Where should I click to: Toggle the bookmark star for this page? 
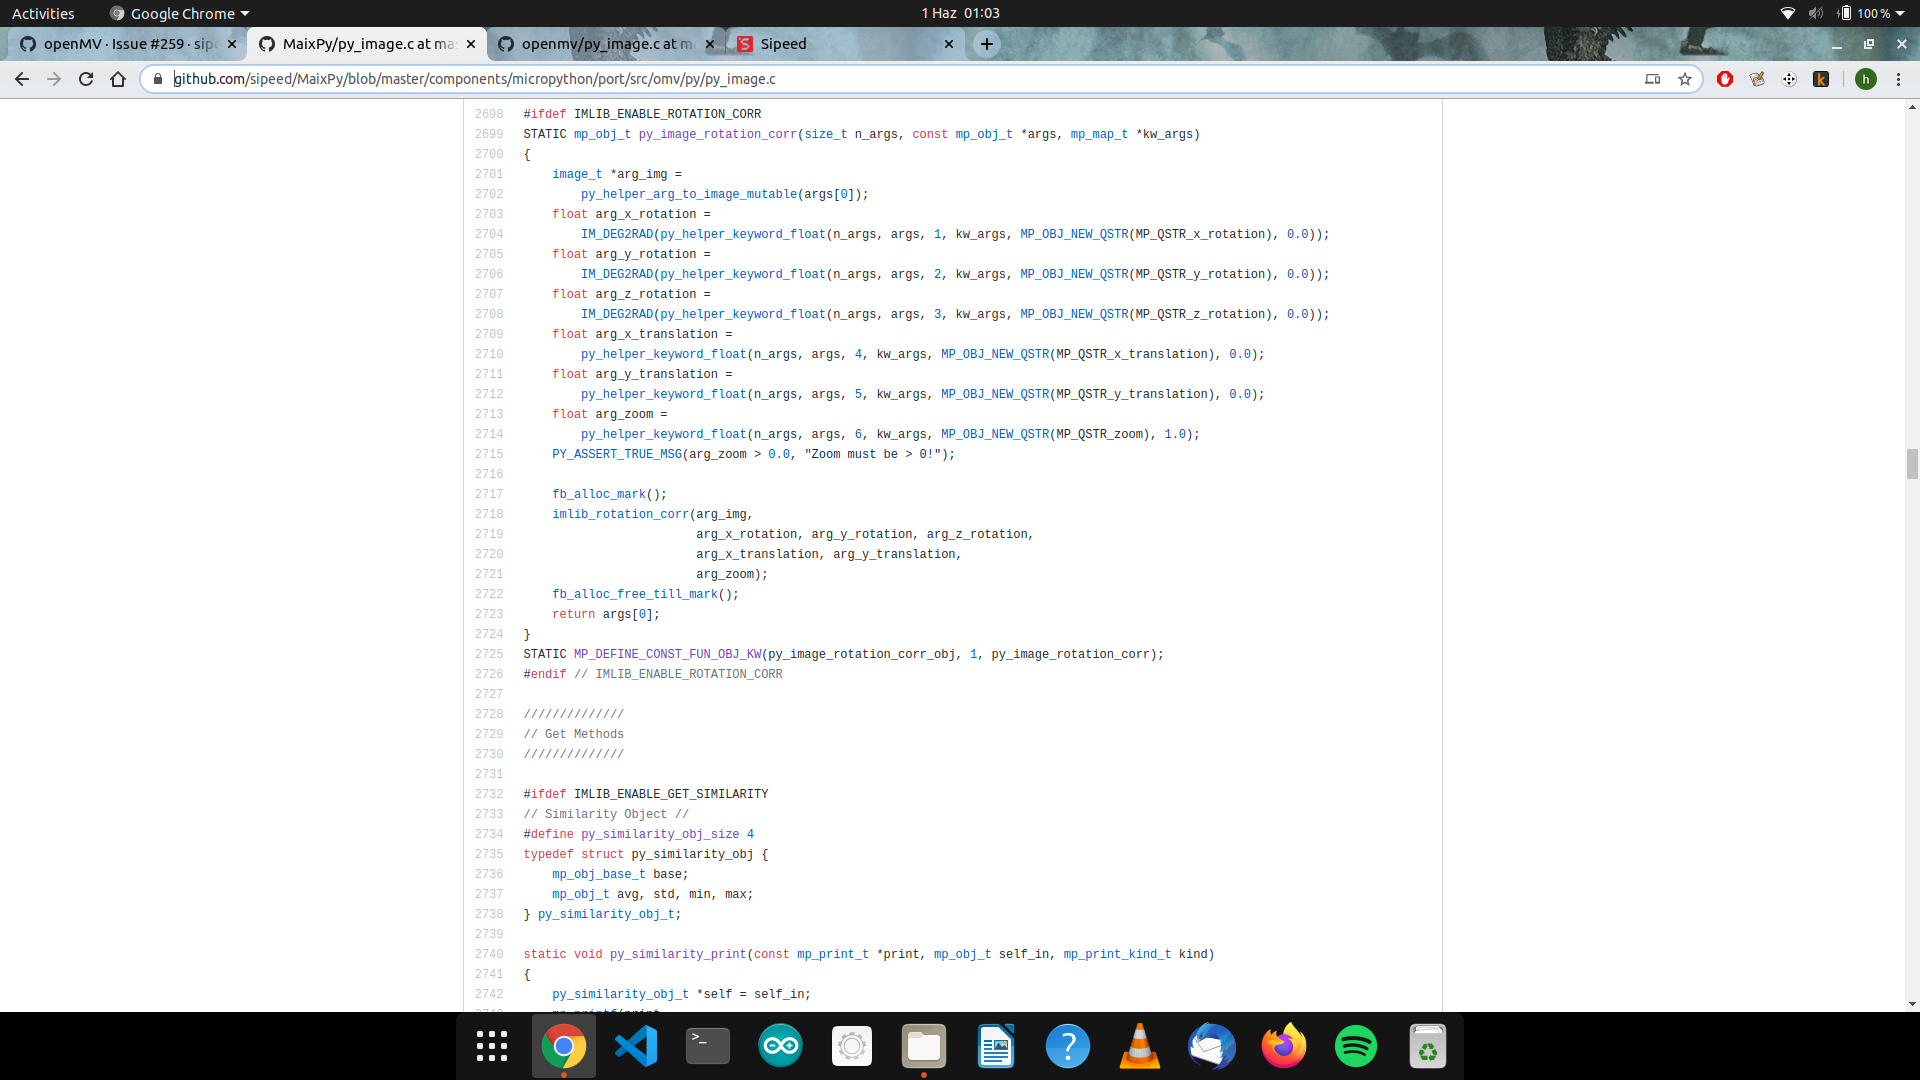[x=1687, y=79]
